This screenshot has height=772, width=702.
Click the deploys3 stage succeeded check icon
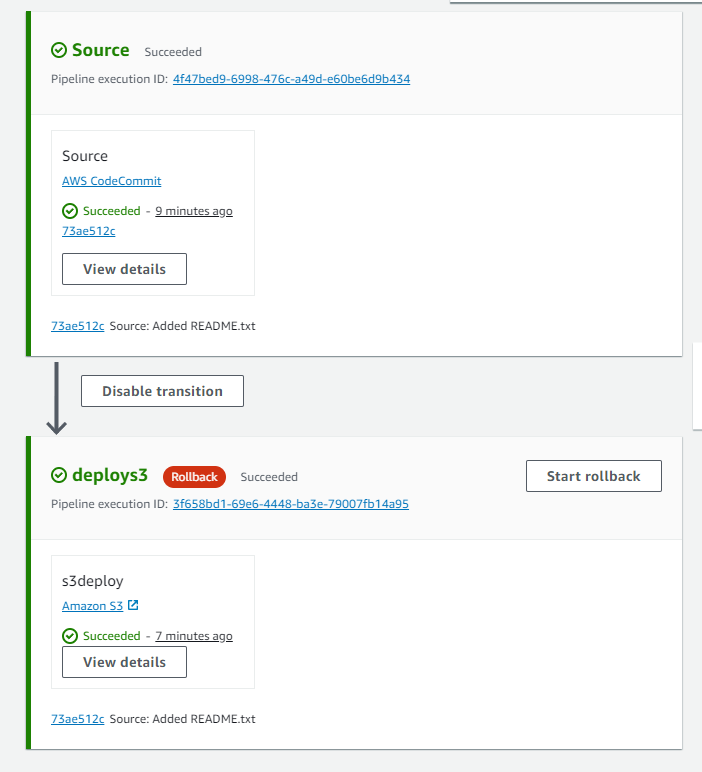pyautogui.click(x=59, y=476)
